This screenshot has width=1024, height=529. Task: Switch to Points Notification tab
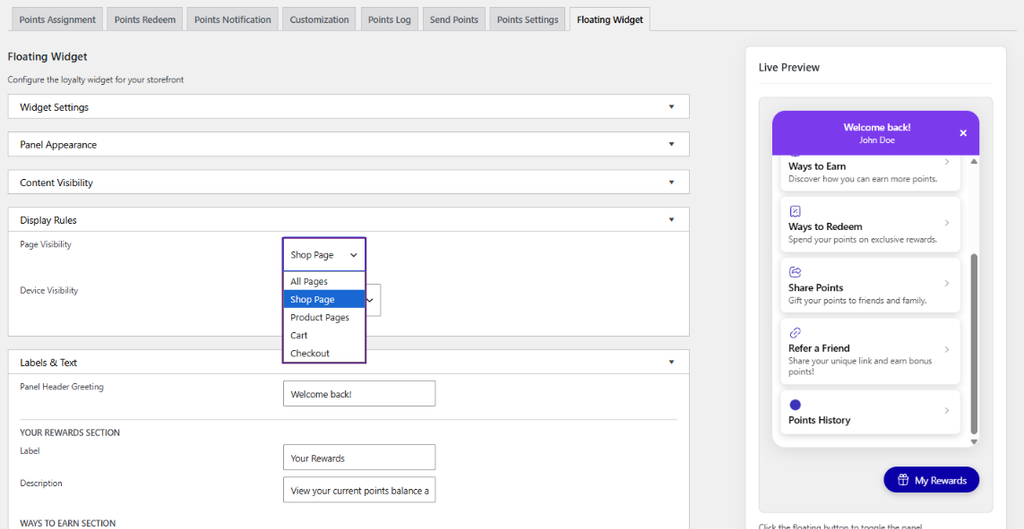pos(232,20)
